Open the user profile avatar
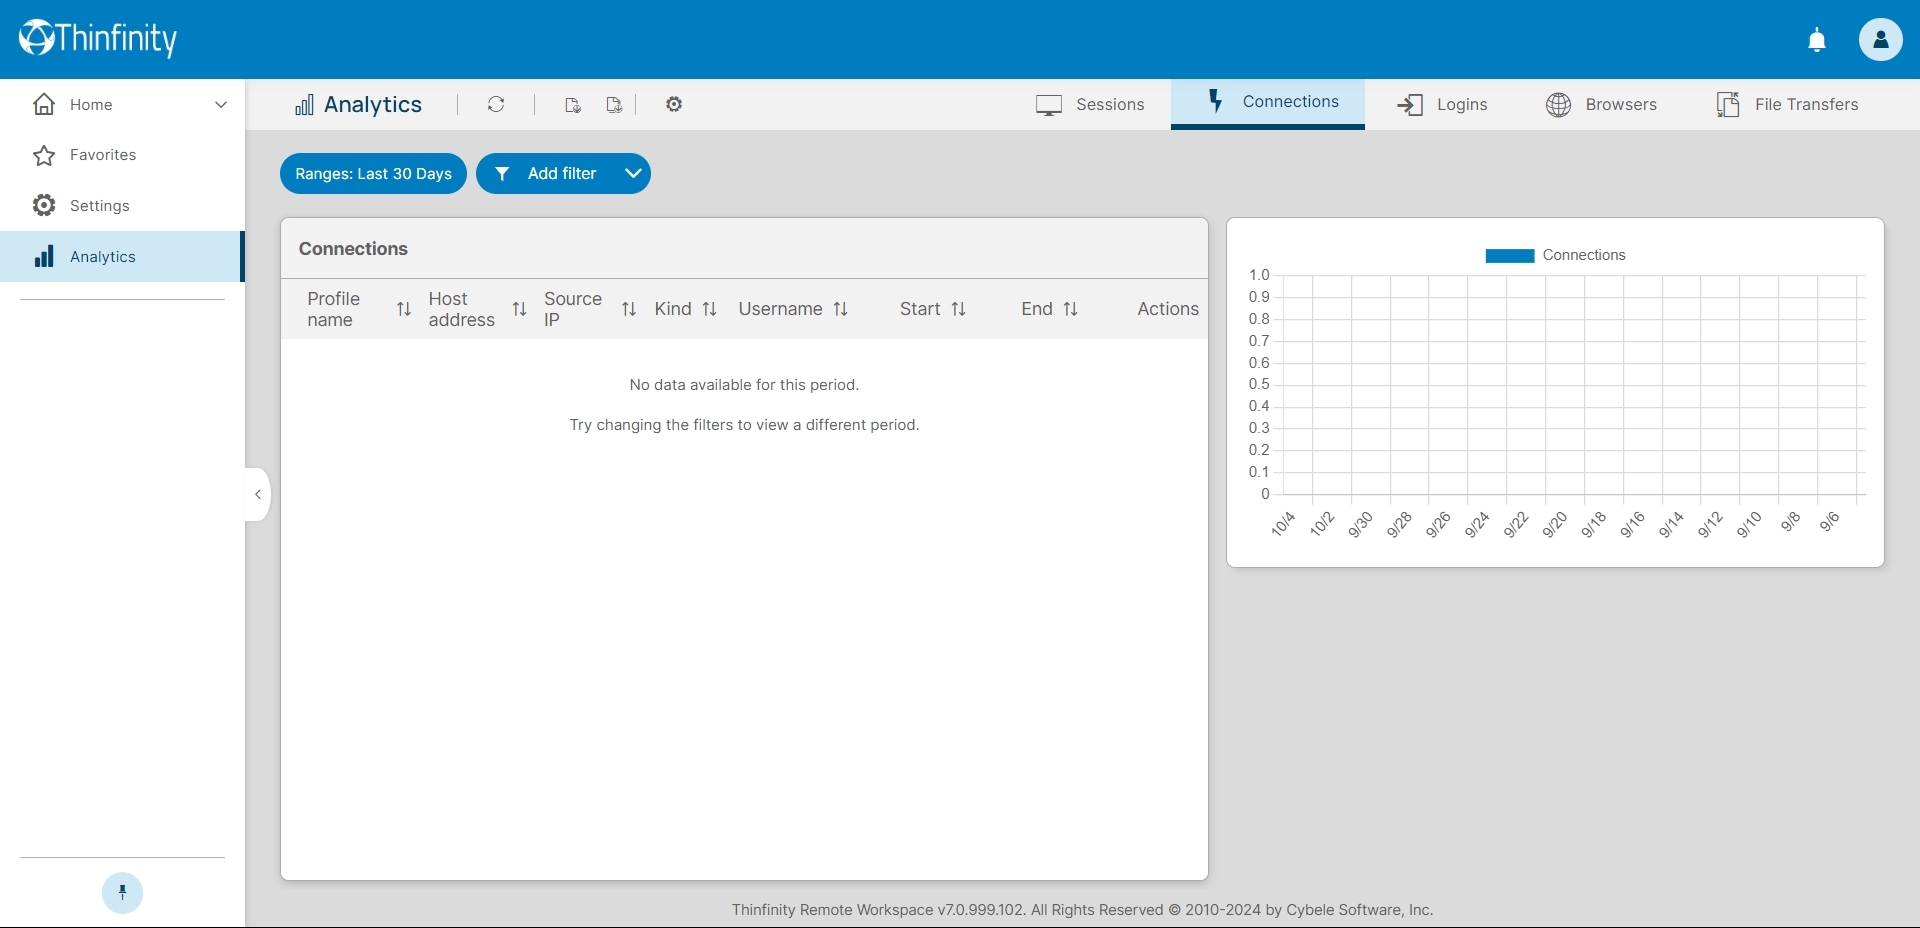This screenshot has height=928, width=1920. tap(1880, 40)
